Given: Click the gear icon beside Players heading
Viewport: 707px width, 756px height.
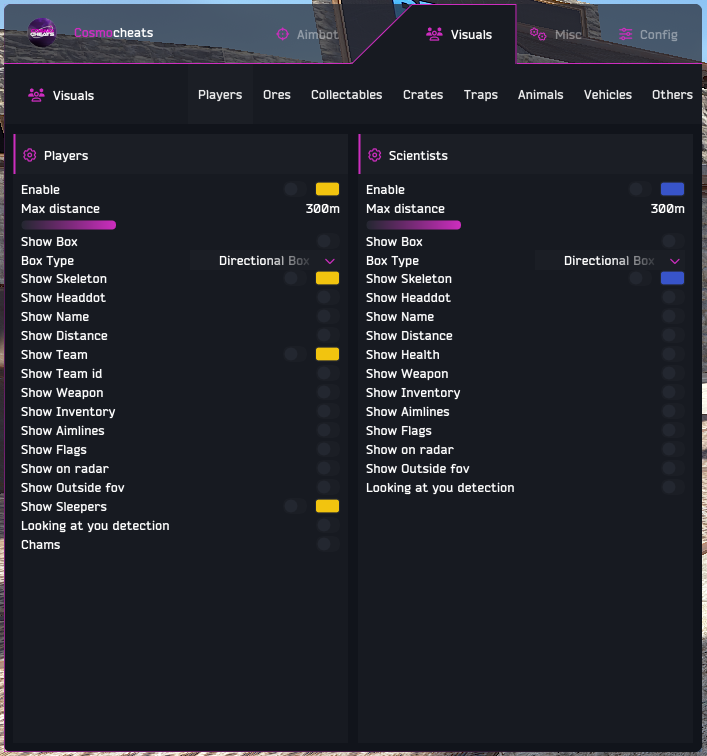Looking at the screenshot, I should coord(30,155).
